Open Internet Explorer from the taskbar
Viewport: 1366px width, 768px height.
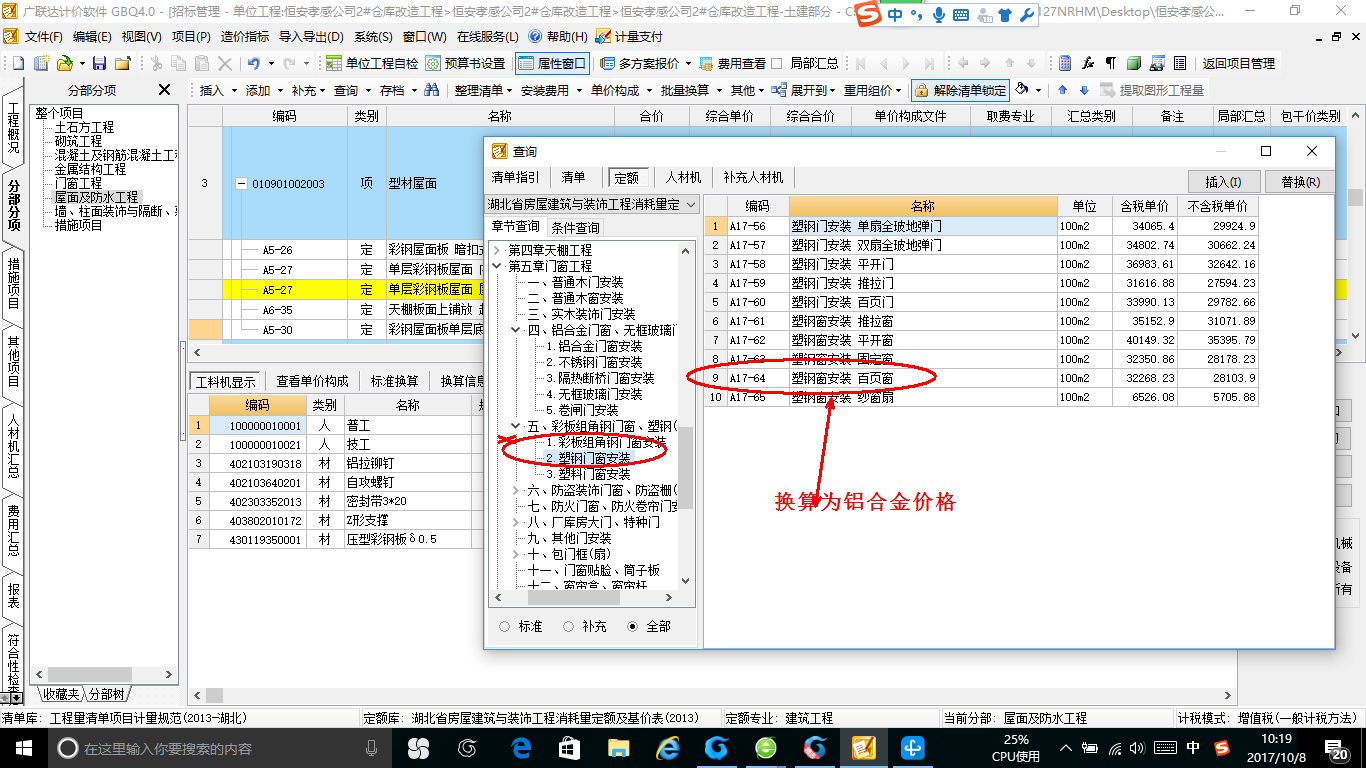(x=668, y=748)
